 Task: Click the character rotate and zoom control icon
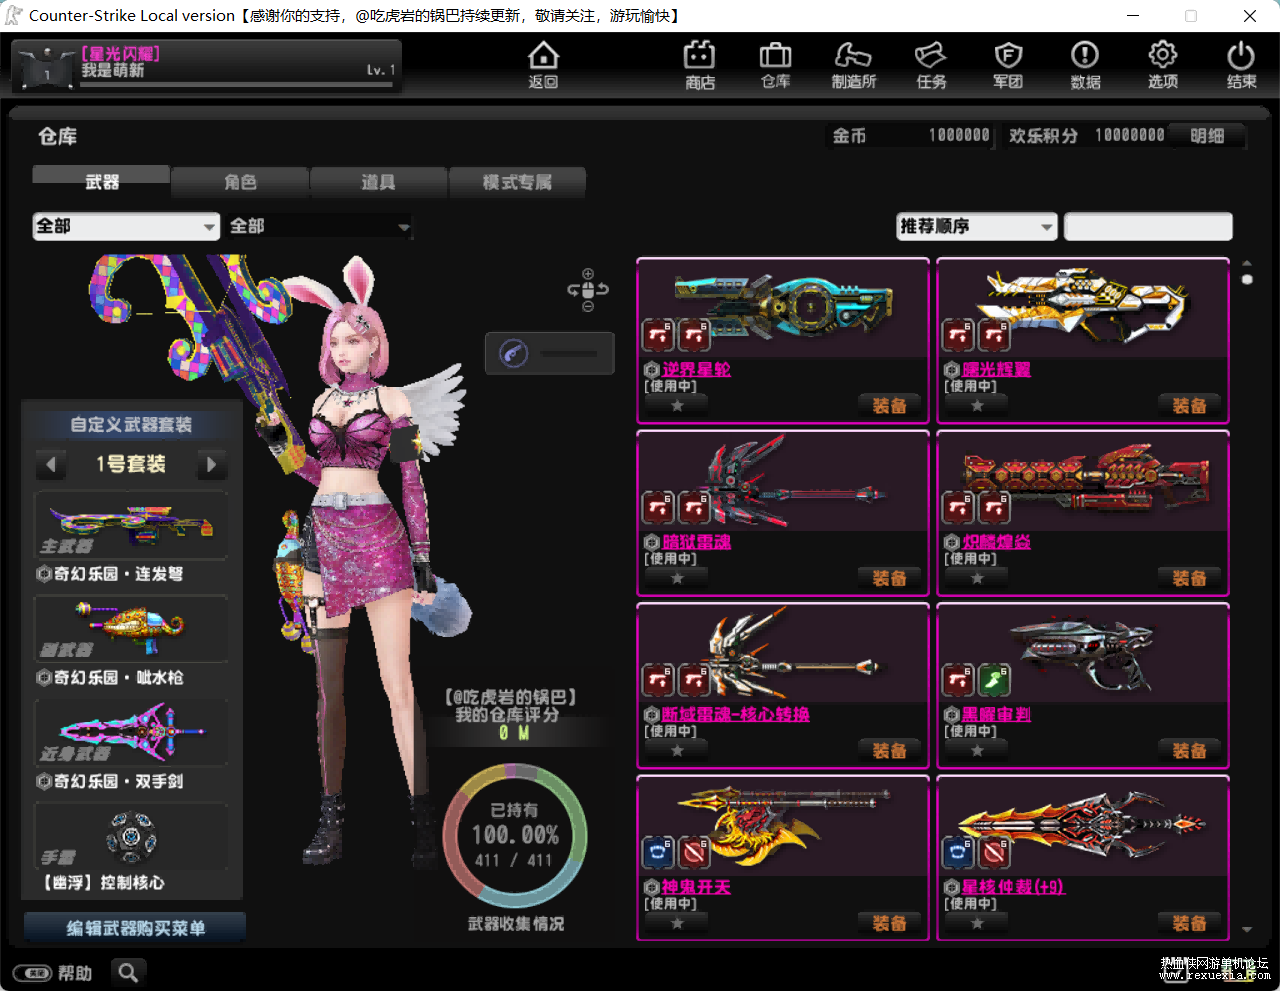click(x=588, y=290)
